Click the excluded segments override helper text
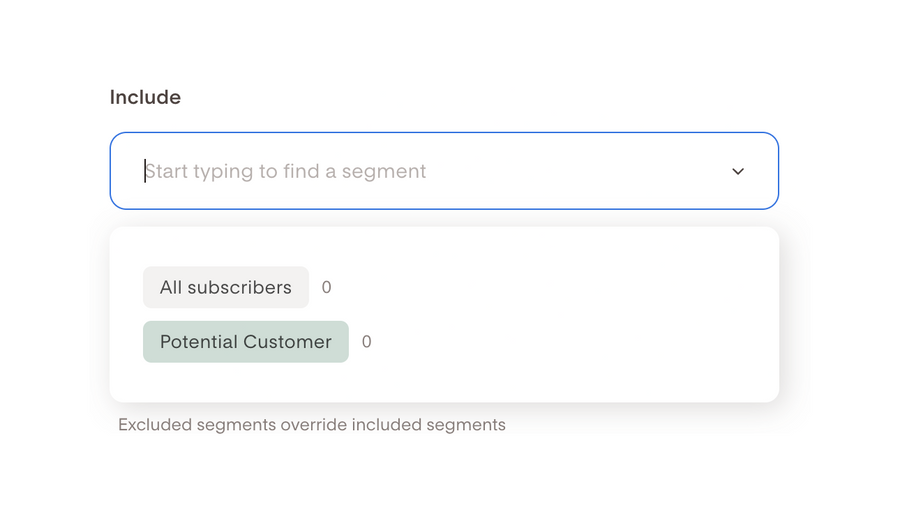This screenshot has height=523, width=900. (x=312, y=425)
